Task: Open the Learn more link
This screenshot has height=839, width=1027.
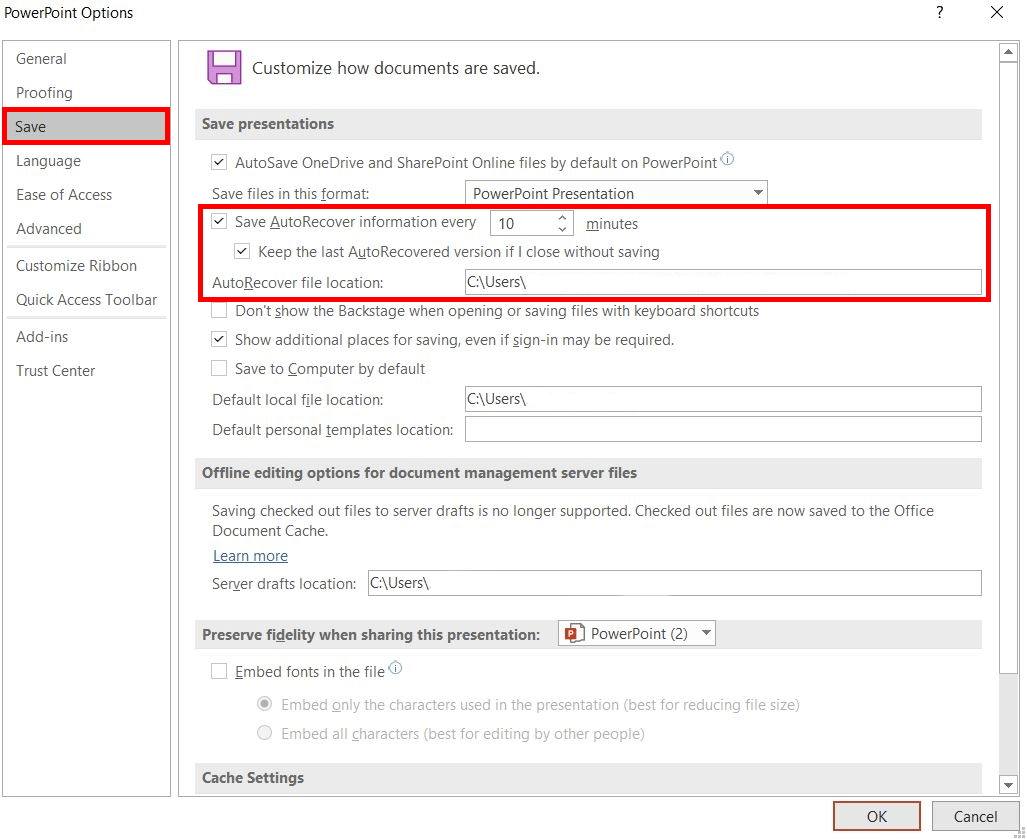Action: tap(250, 555)
